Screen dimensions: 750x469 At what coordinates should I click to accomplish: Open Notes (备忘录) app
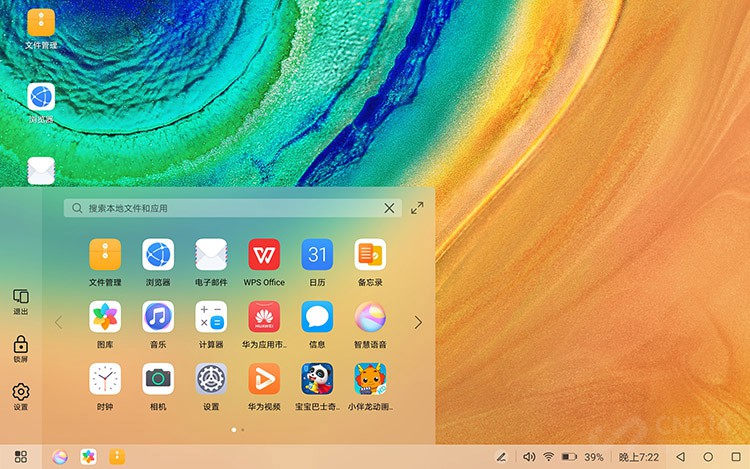[x=370, y=255]
